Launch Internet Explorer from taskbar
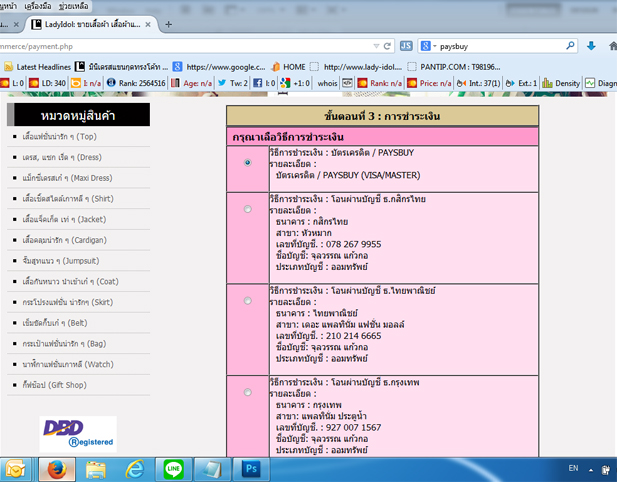Screen dimensions: 617x482 [x=135, y=469]
